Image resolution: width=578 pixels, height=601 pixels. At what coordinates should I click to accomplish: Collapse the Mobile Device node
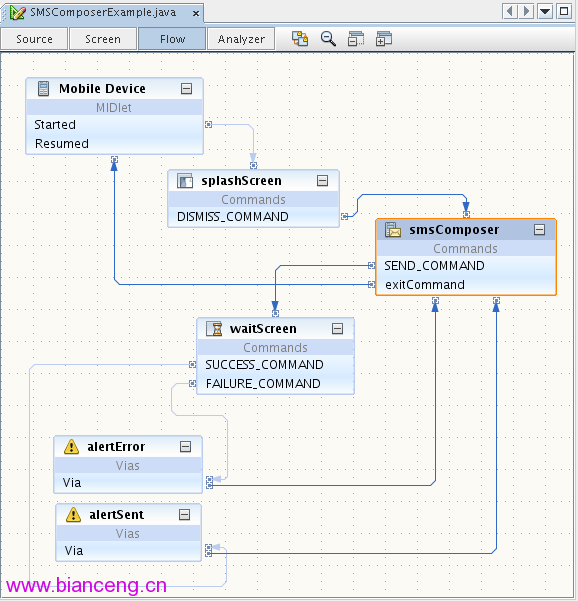187,89
